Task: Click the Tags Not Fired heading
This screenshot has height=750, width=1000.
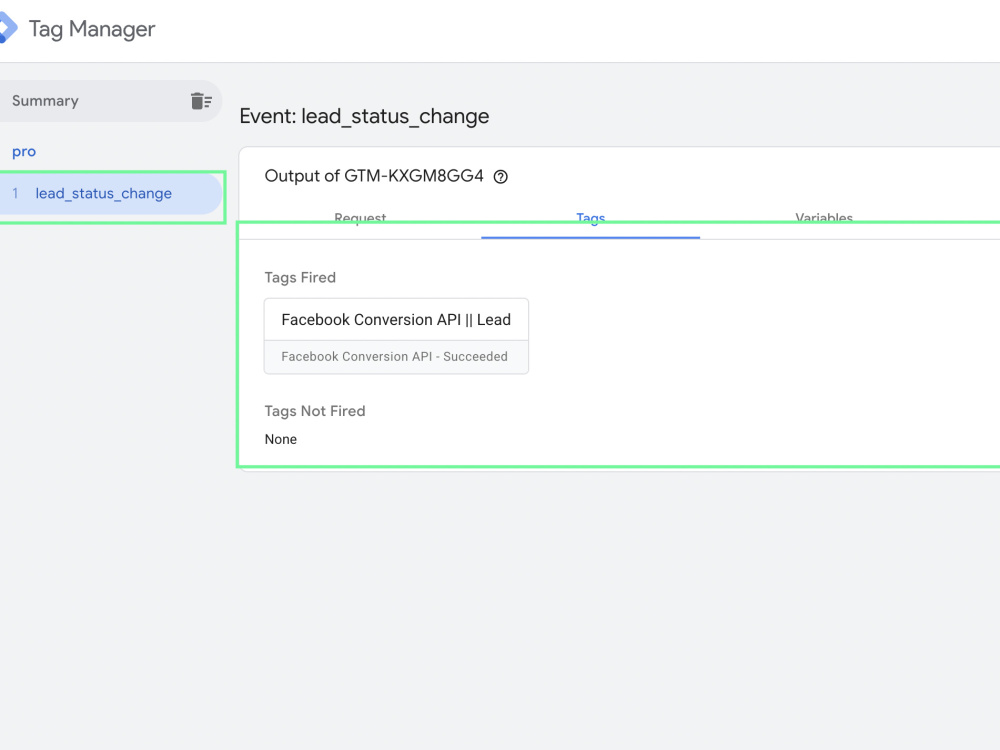Action: pos(315,411)
